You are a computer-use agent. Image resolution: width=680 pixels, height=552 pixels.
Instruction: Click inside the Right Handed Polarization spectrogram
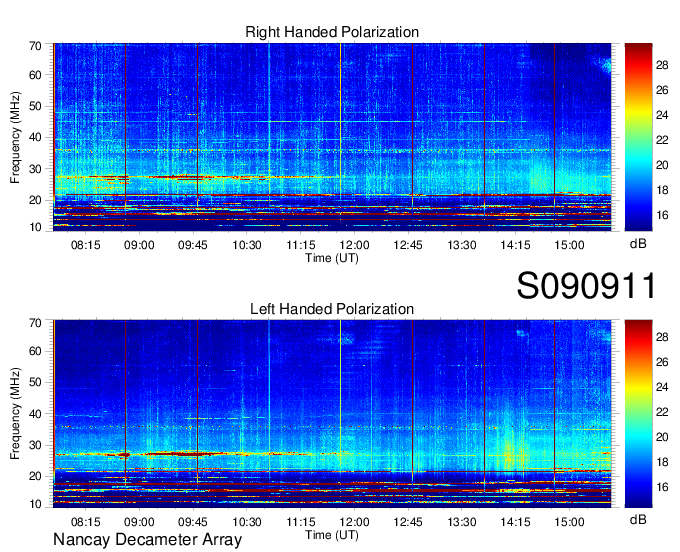pos(332,137)
